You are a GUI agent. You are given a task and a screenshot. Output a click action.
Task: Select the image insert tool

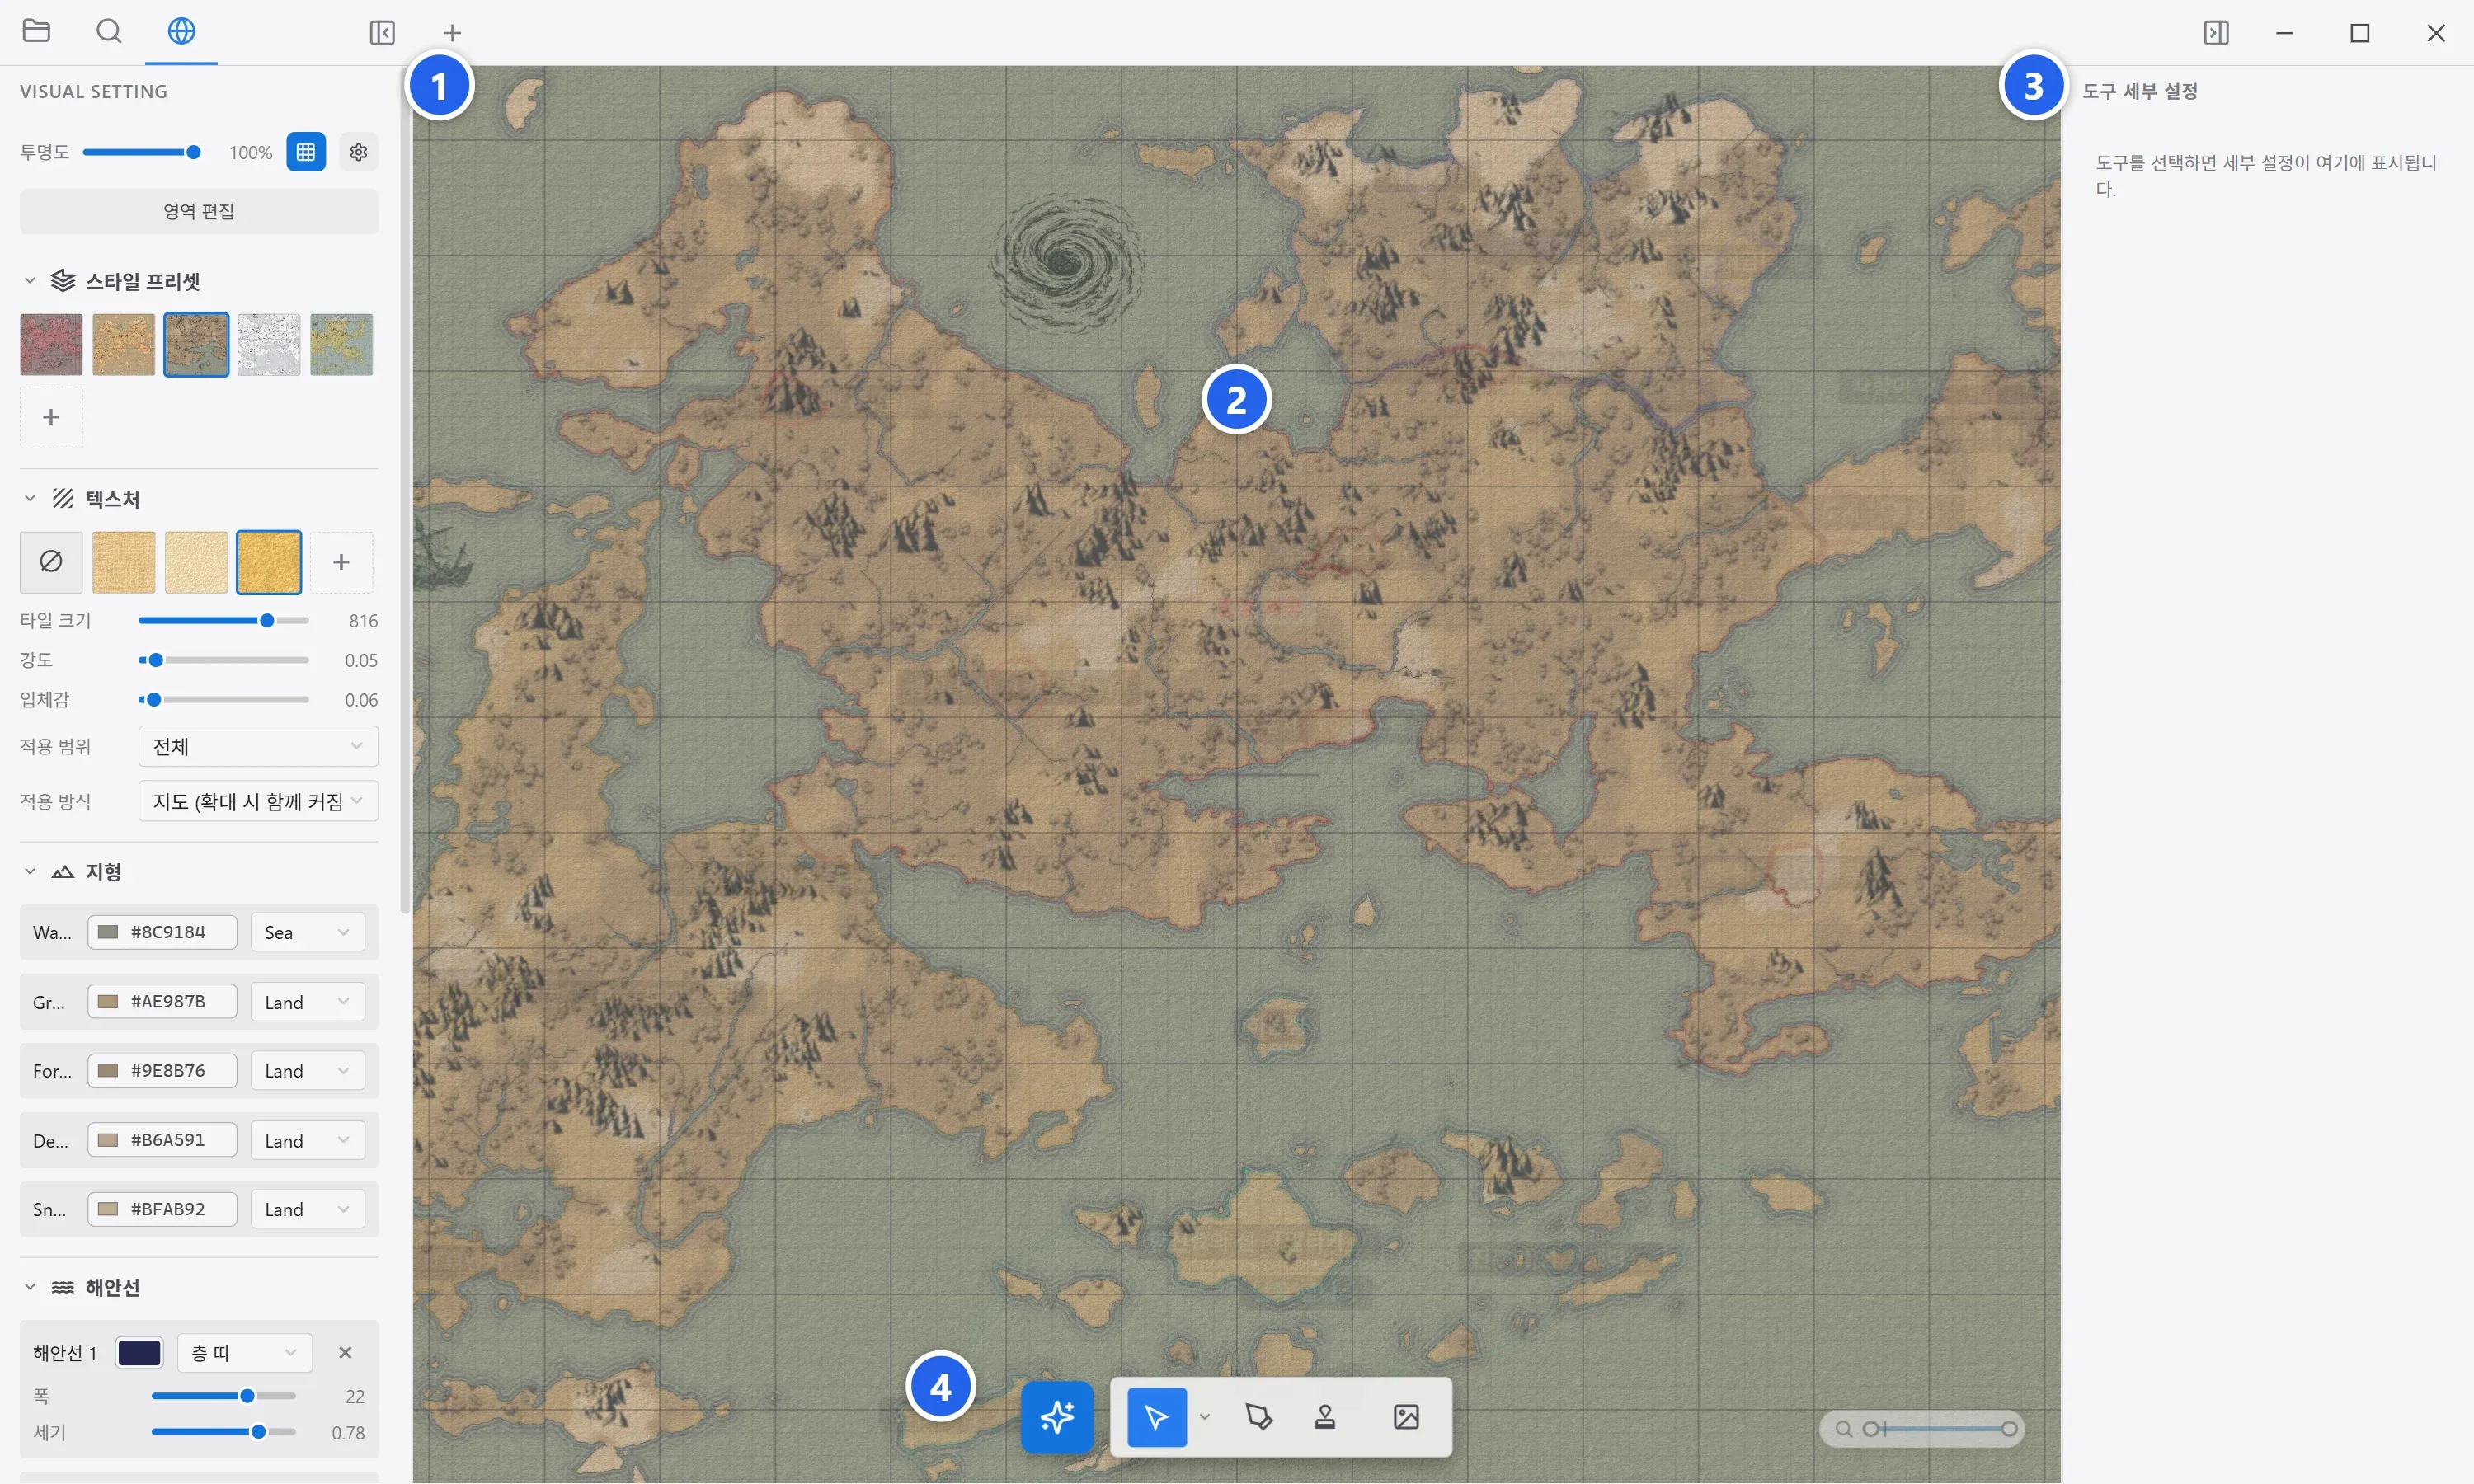1406,1417
